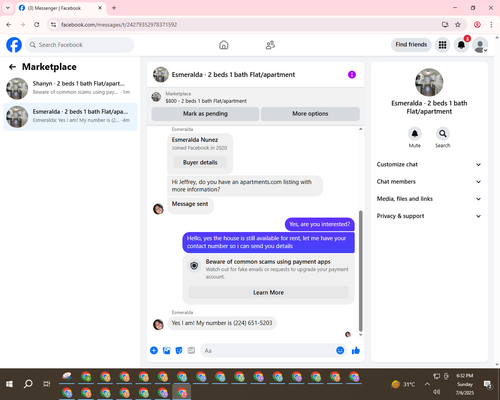The width and height of the screenshot is (500, 400).
Task: Click chat message scrollbar
Action: pyautogui.click(x=360, y=271)
